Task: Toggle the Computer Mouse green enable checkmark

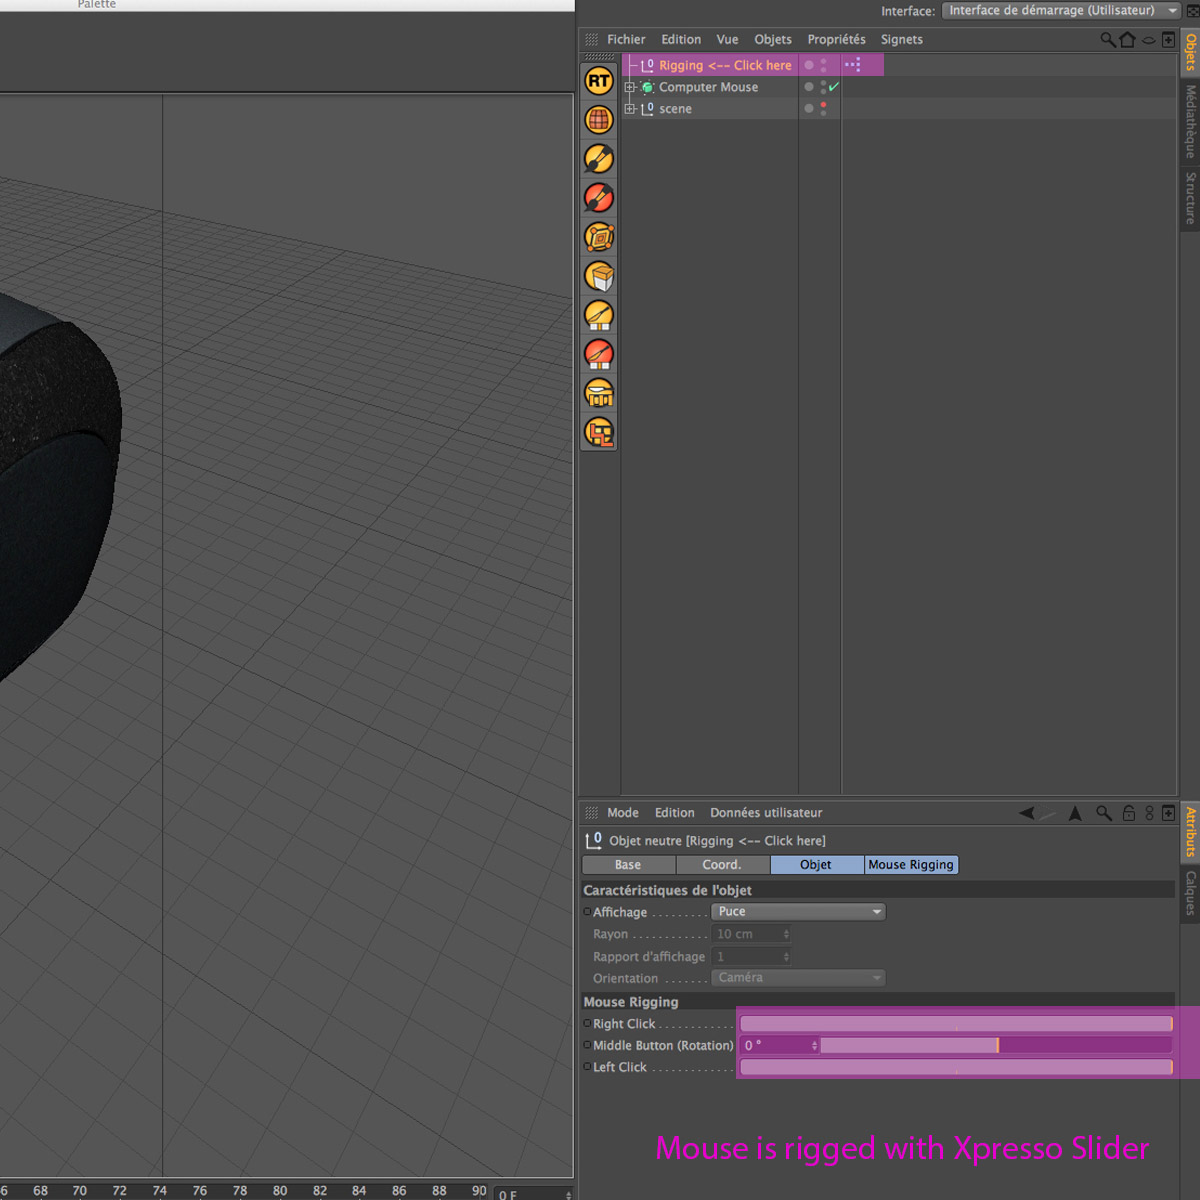Action: 834,87
